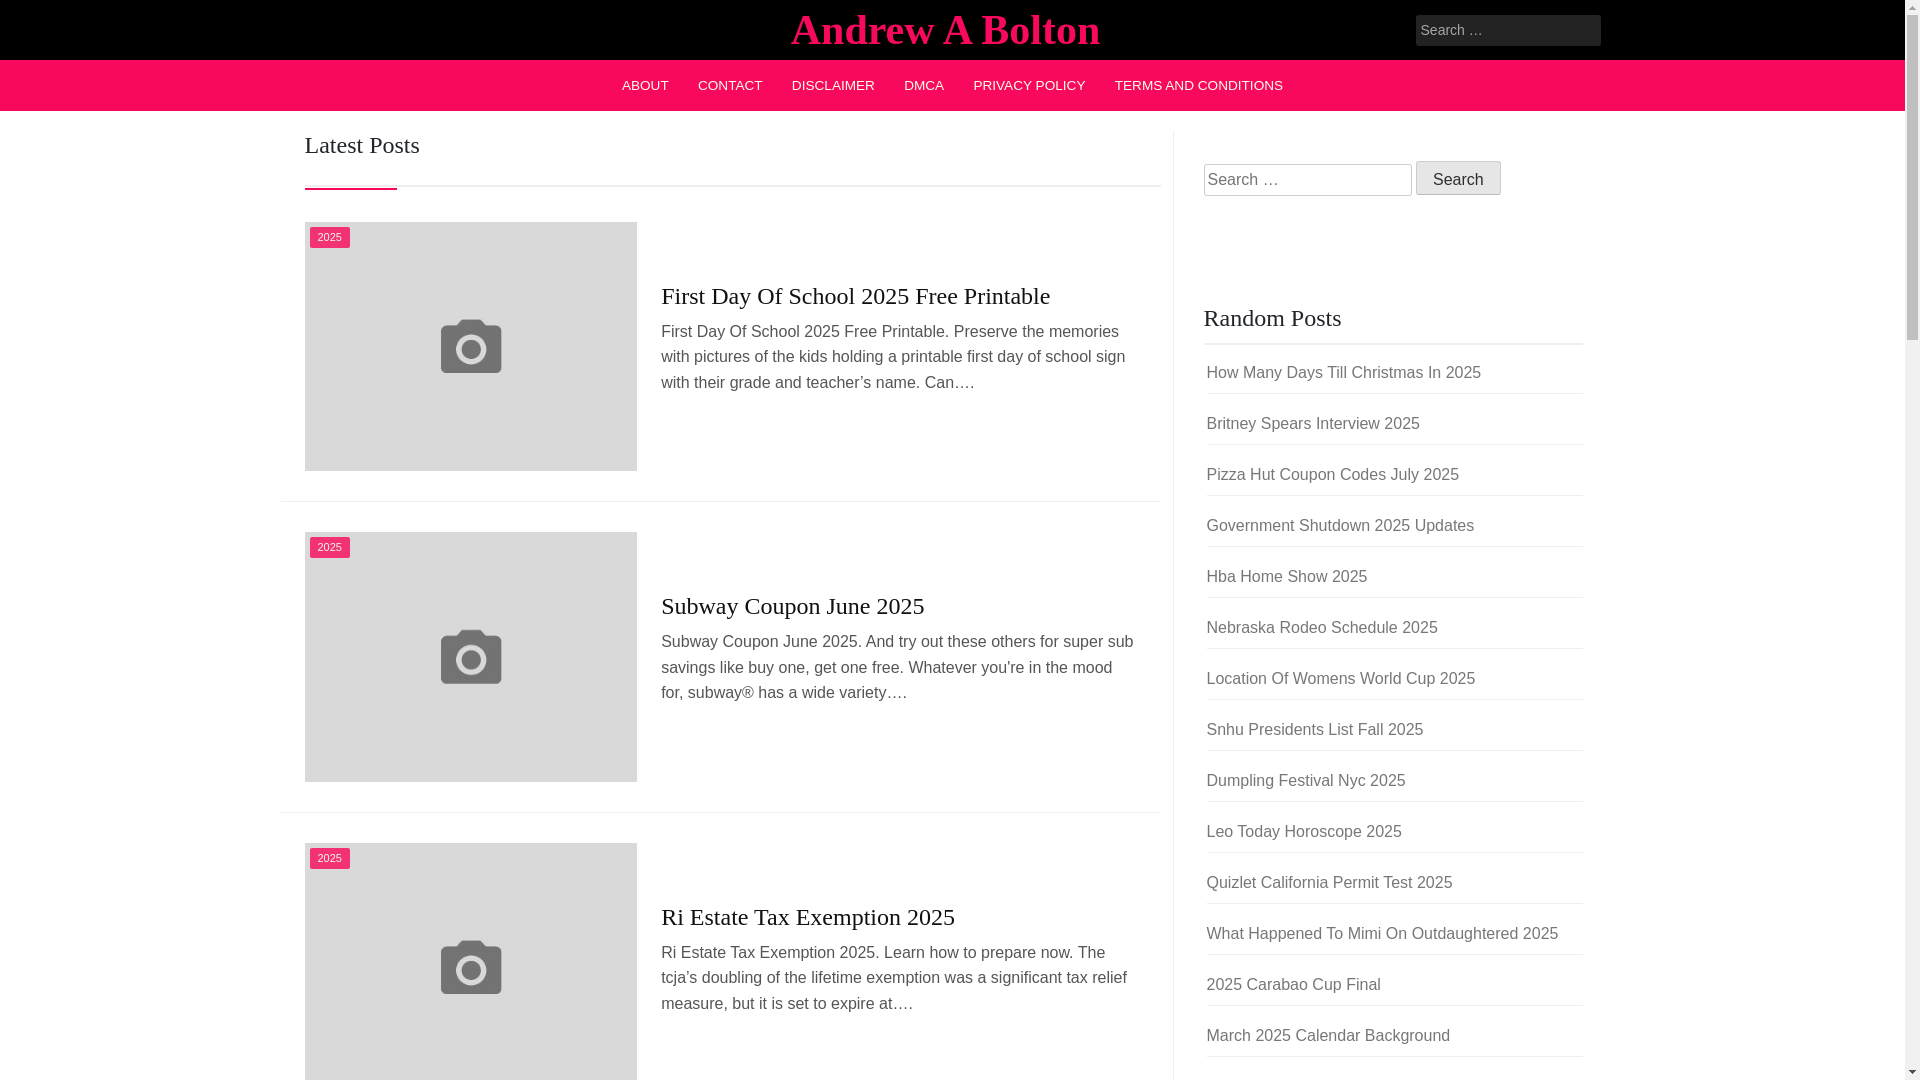Open What Happened To Mimi On Outdaughtered 2025
Image resolution: width=1920 pixels, height=1080 pixels.
point(1381,934)
